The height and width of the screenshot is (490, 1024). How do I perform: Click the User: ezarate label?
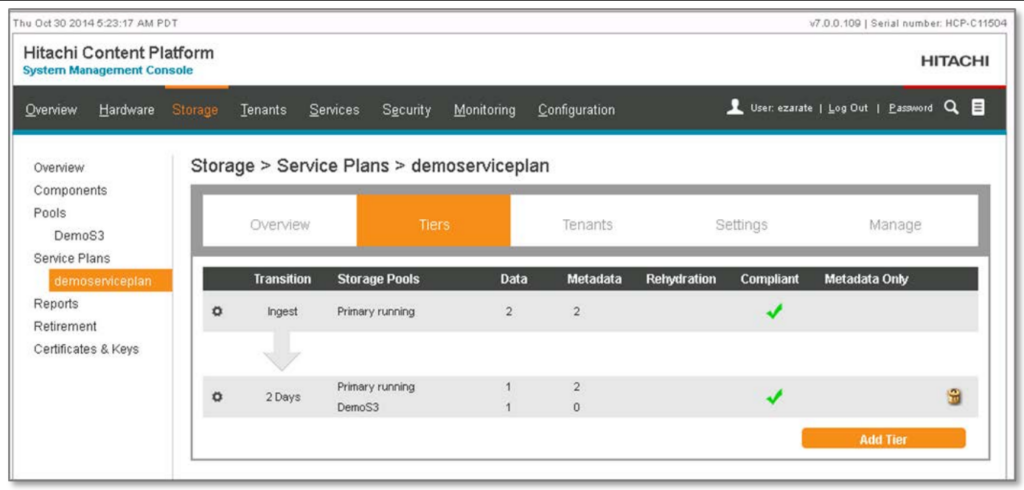[x=784, y=108]
